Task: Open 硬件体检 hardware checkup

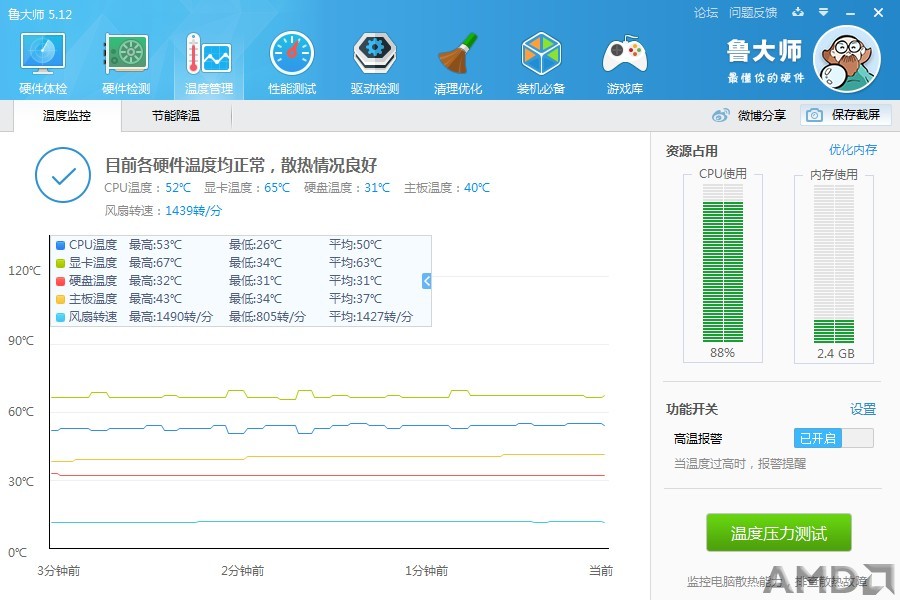Action: click(x=43, y=64)
